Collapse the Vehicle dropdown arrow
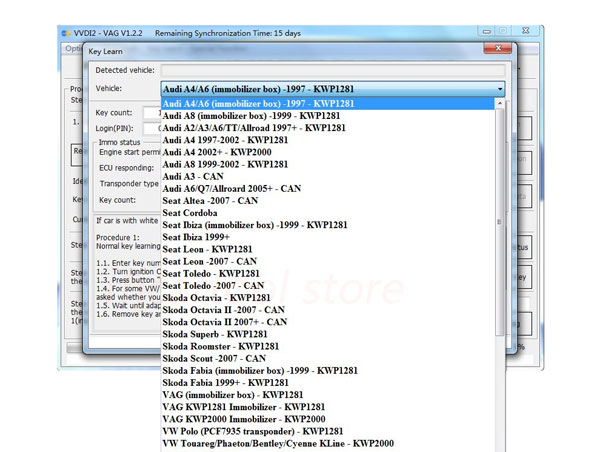600x452 pixels. (499, 89)
